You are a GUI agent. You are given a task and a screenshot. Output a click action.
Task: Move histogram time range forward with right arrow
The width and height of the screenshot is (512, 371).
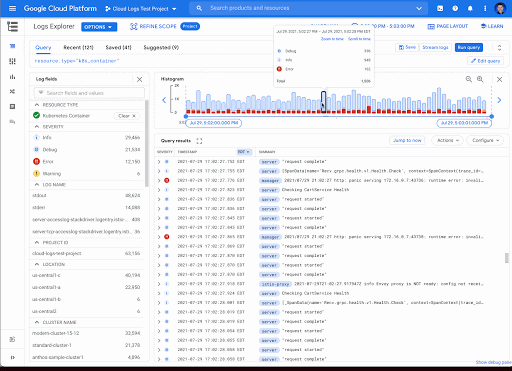point(499,100)
